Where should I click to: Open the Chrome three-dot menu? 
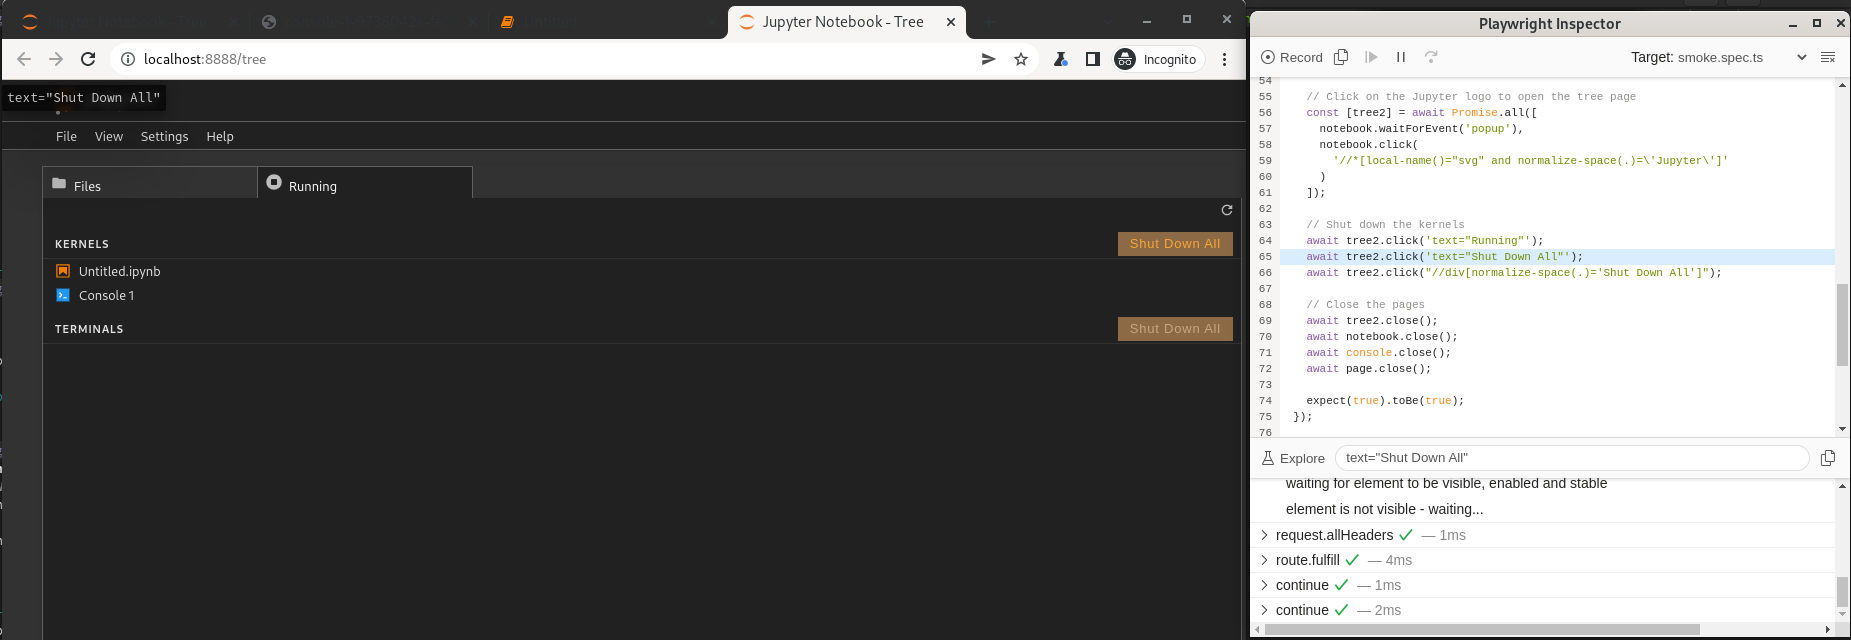pos(1225,59)
